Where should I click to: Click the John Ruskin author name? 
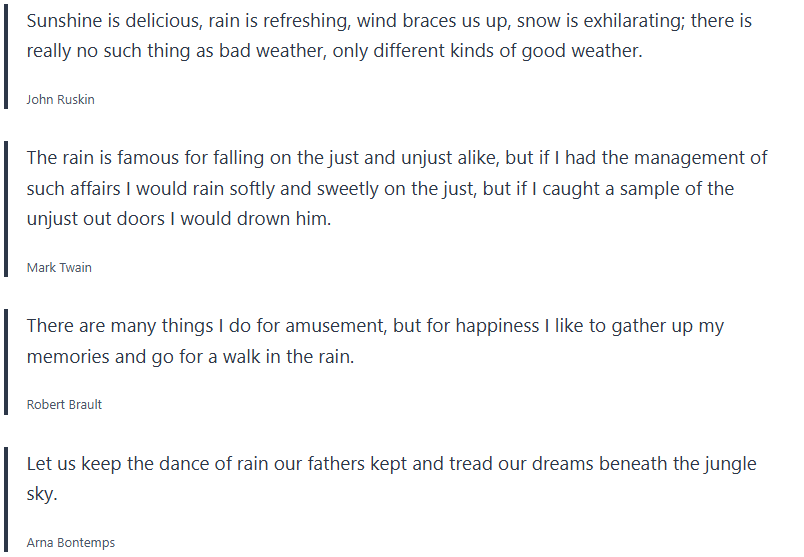pos(60,99)
